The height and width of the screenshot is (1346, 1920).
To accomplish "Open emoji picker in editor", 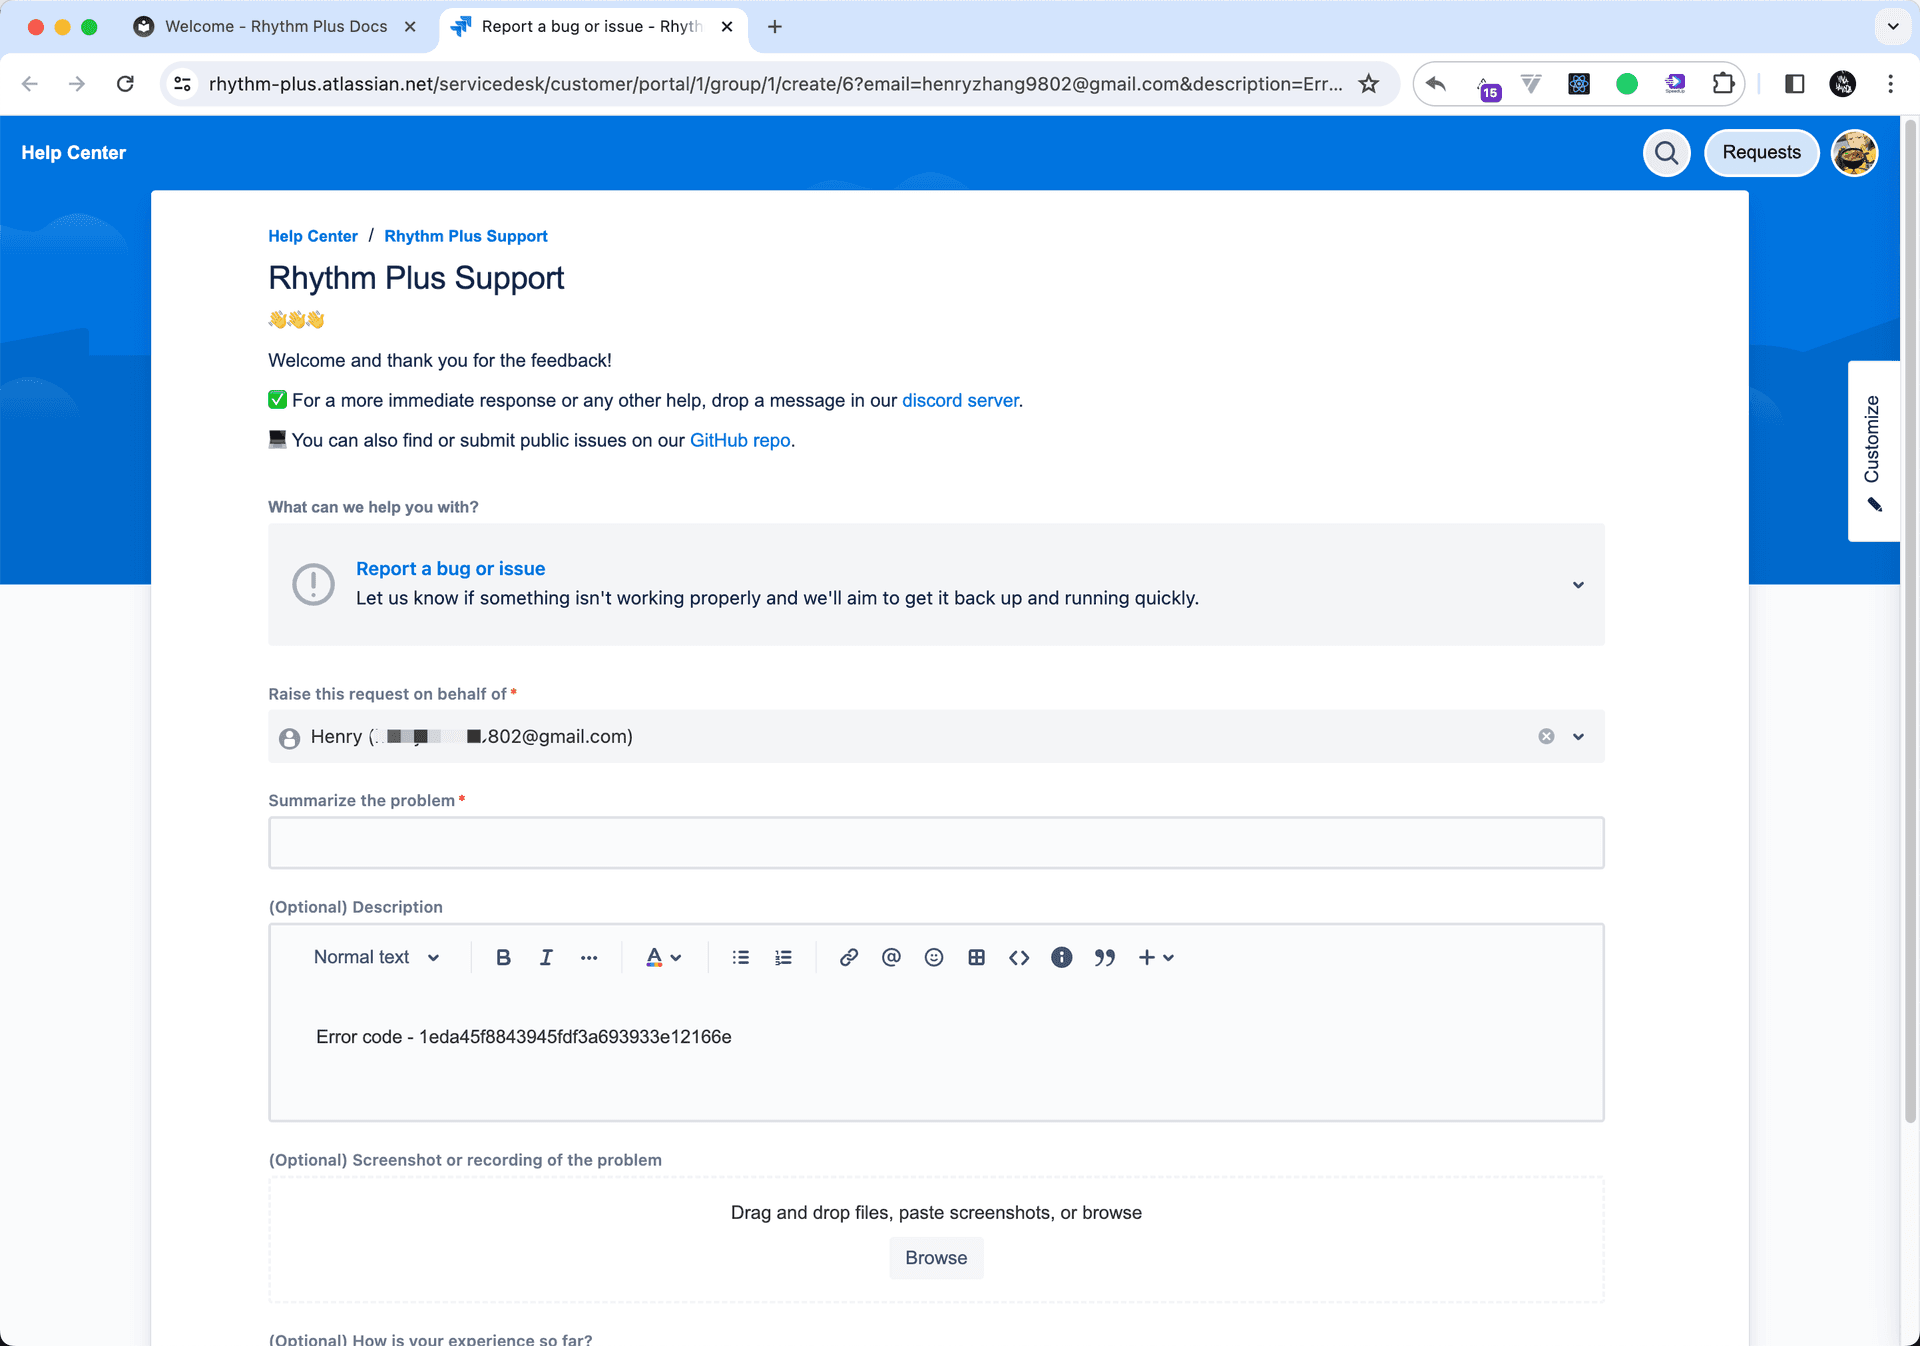I will tap(934, 958).
